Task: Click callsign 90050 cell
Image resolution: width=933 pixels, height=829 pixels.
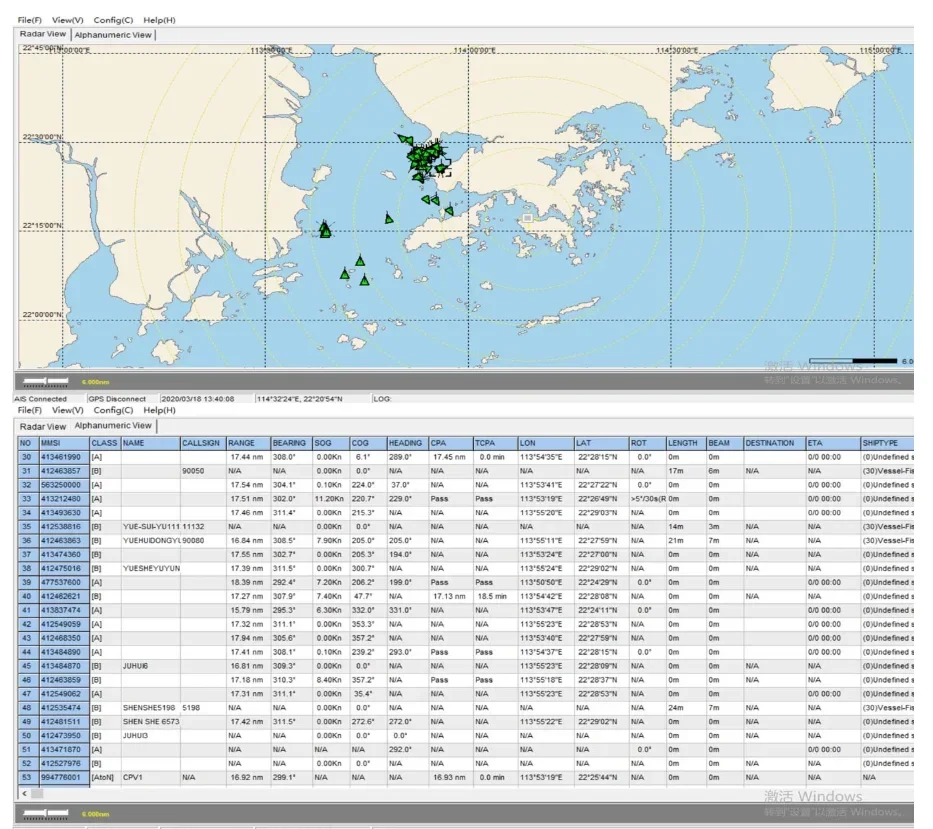Action: [203, 471]
